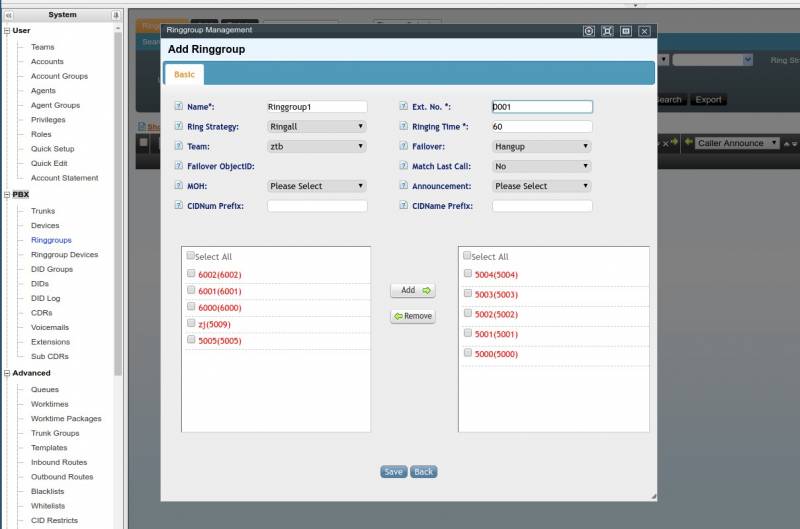The image size is (800, 529).
Task: Open Ringgroup Devices in the sidebar
Action: point(64,255)
